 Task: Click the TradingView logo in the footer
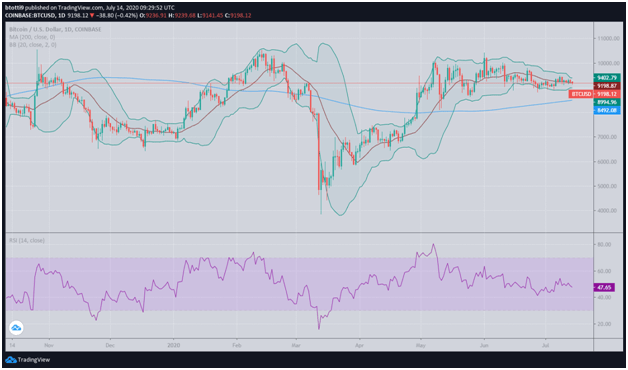(28, 360)
